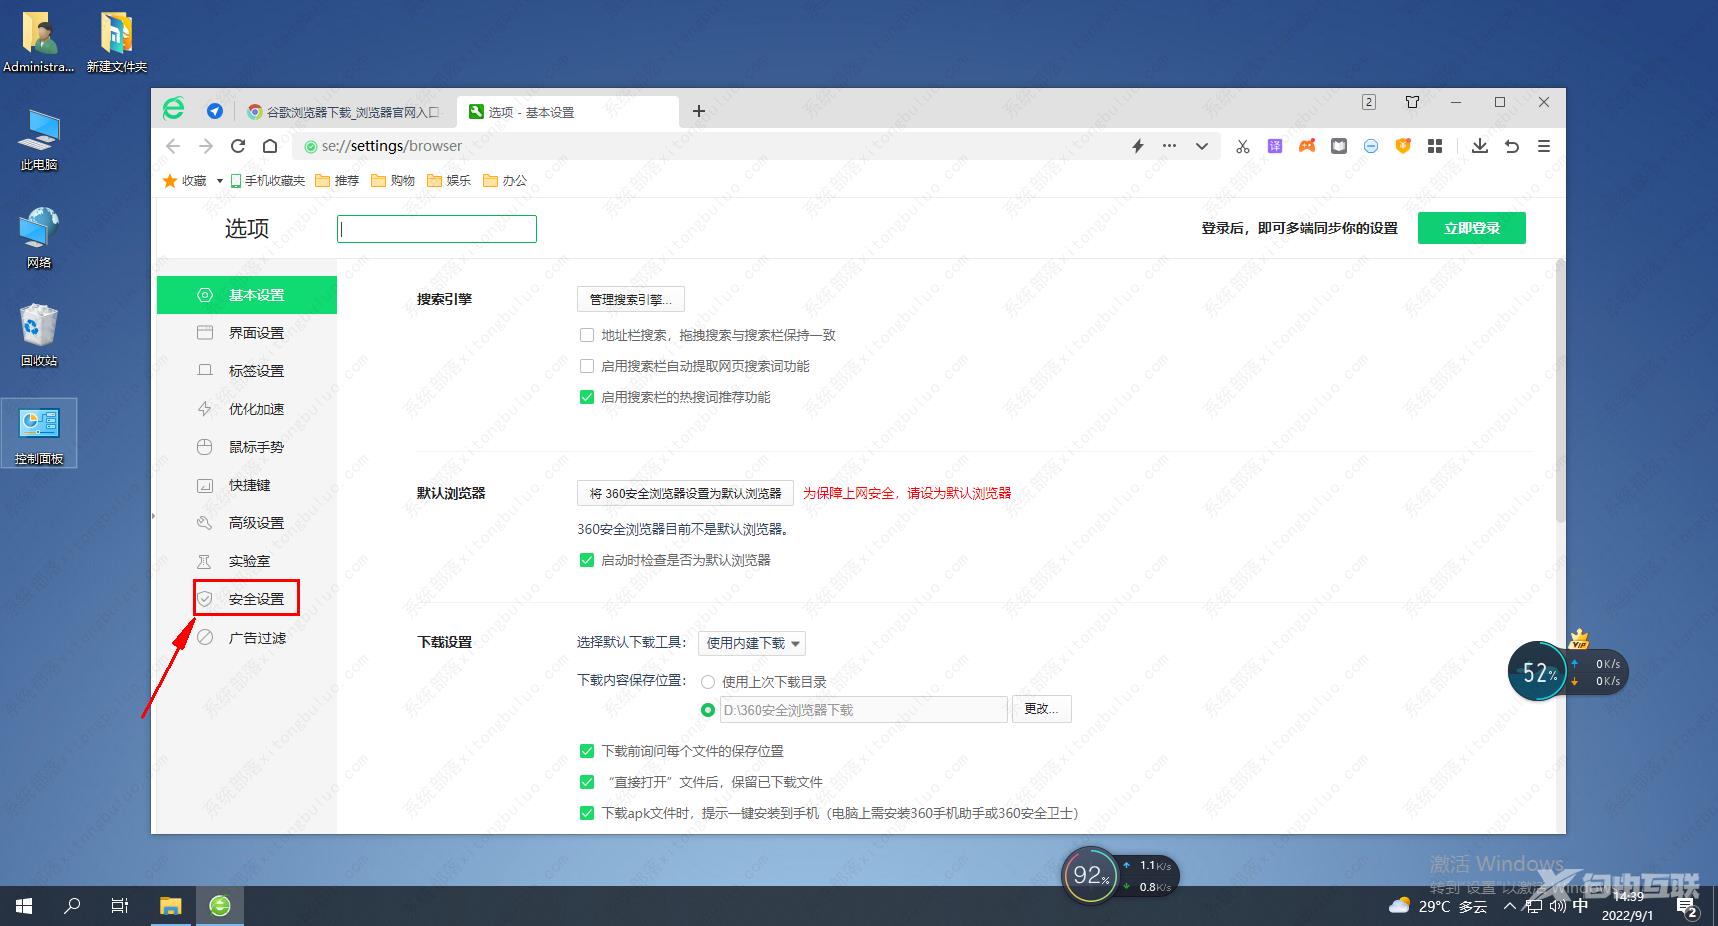Select 控制面板 desktop icon
Screen dimensions: 1718x926
pyautogui.click(x=39, y=434)
